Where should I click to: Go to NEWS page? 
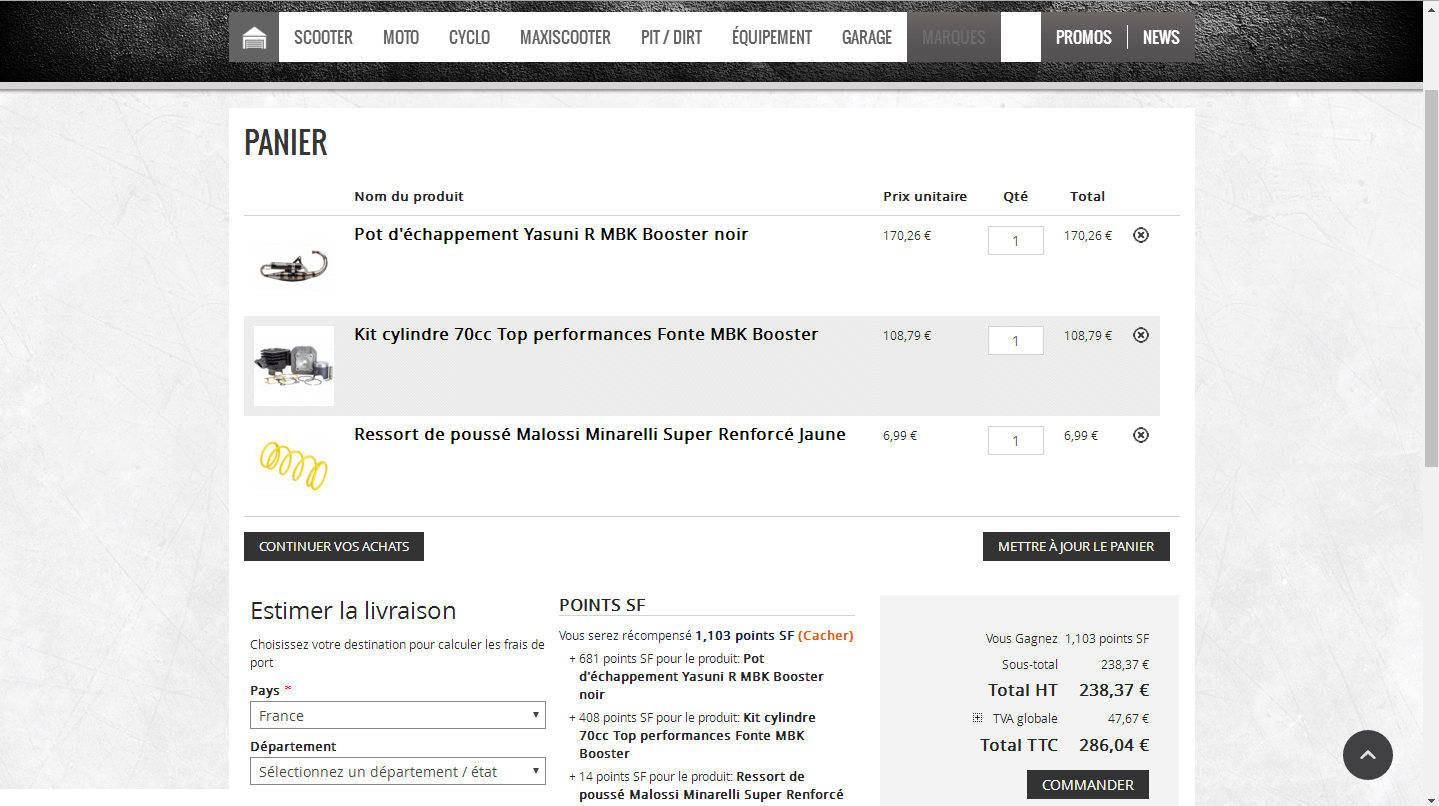tap(1161, 38)
